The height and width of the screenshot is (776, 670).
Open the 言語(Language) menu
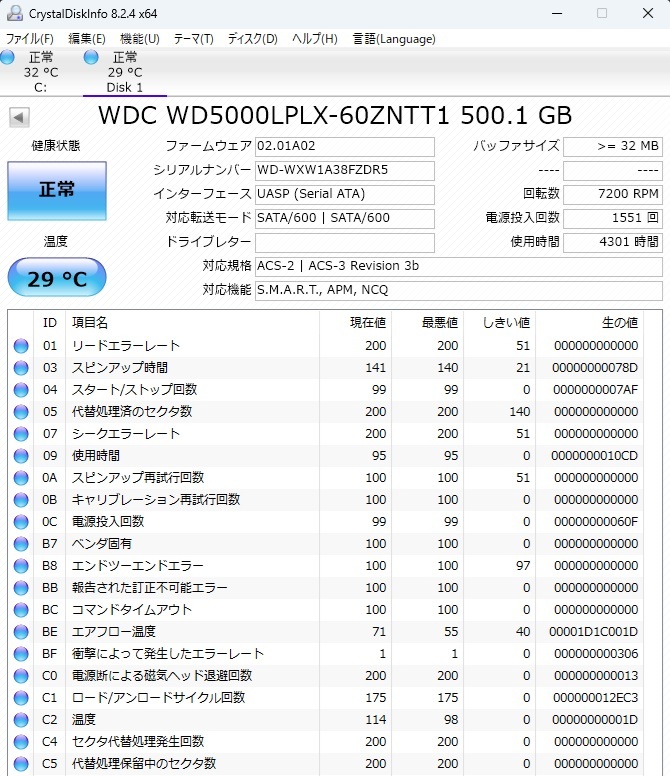[x=394, y=39]
